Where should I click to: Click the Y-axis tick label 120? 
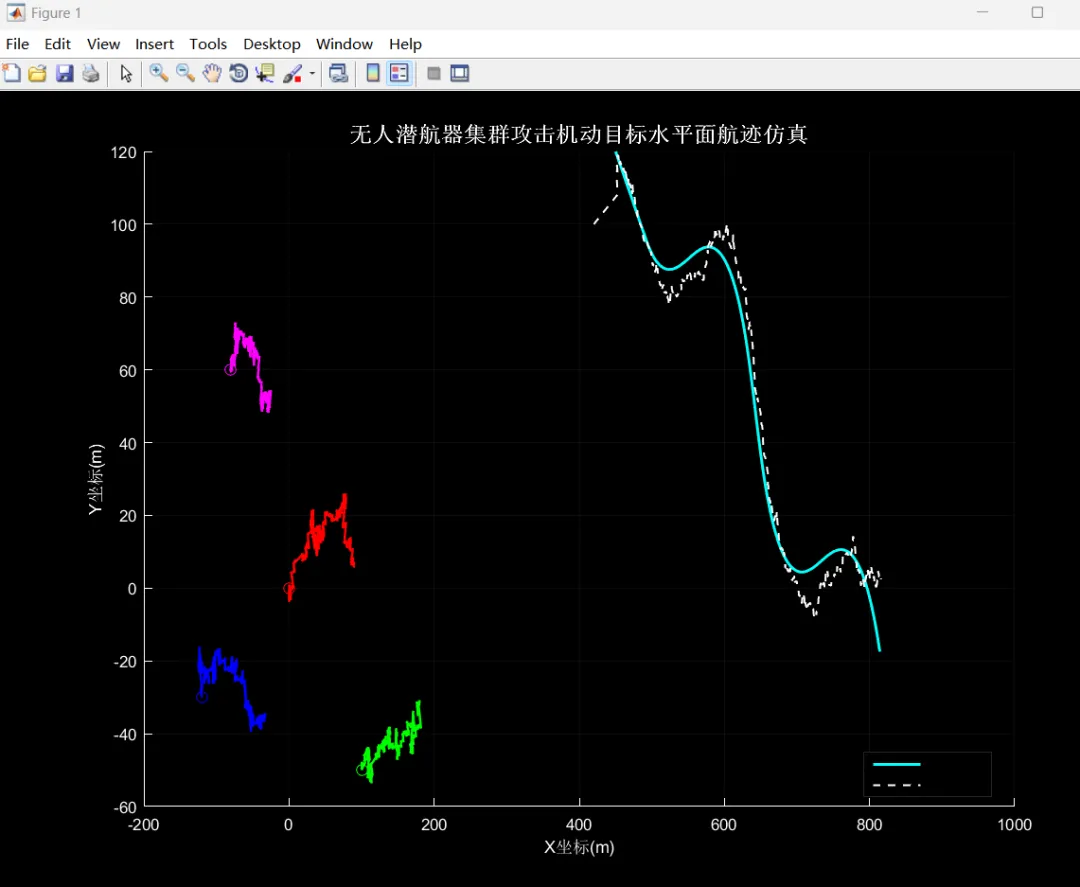point(123,152)
